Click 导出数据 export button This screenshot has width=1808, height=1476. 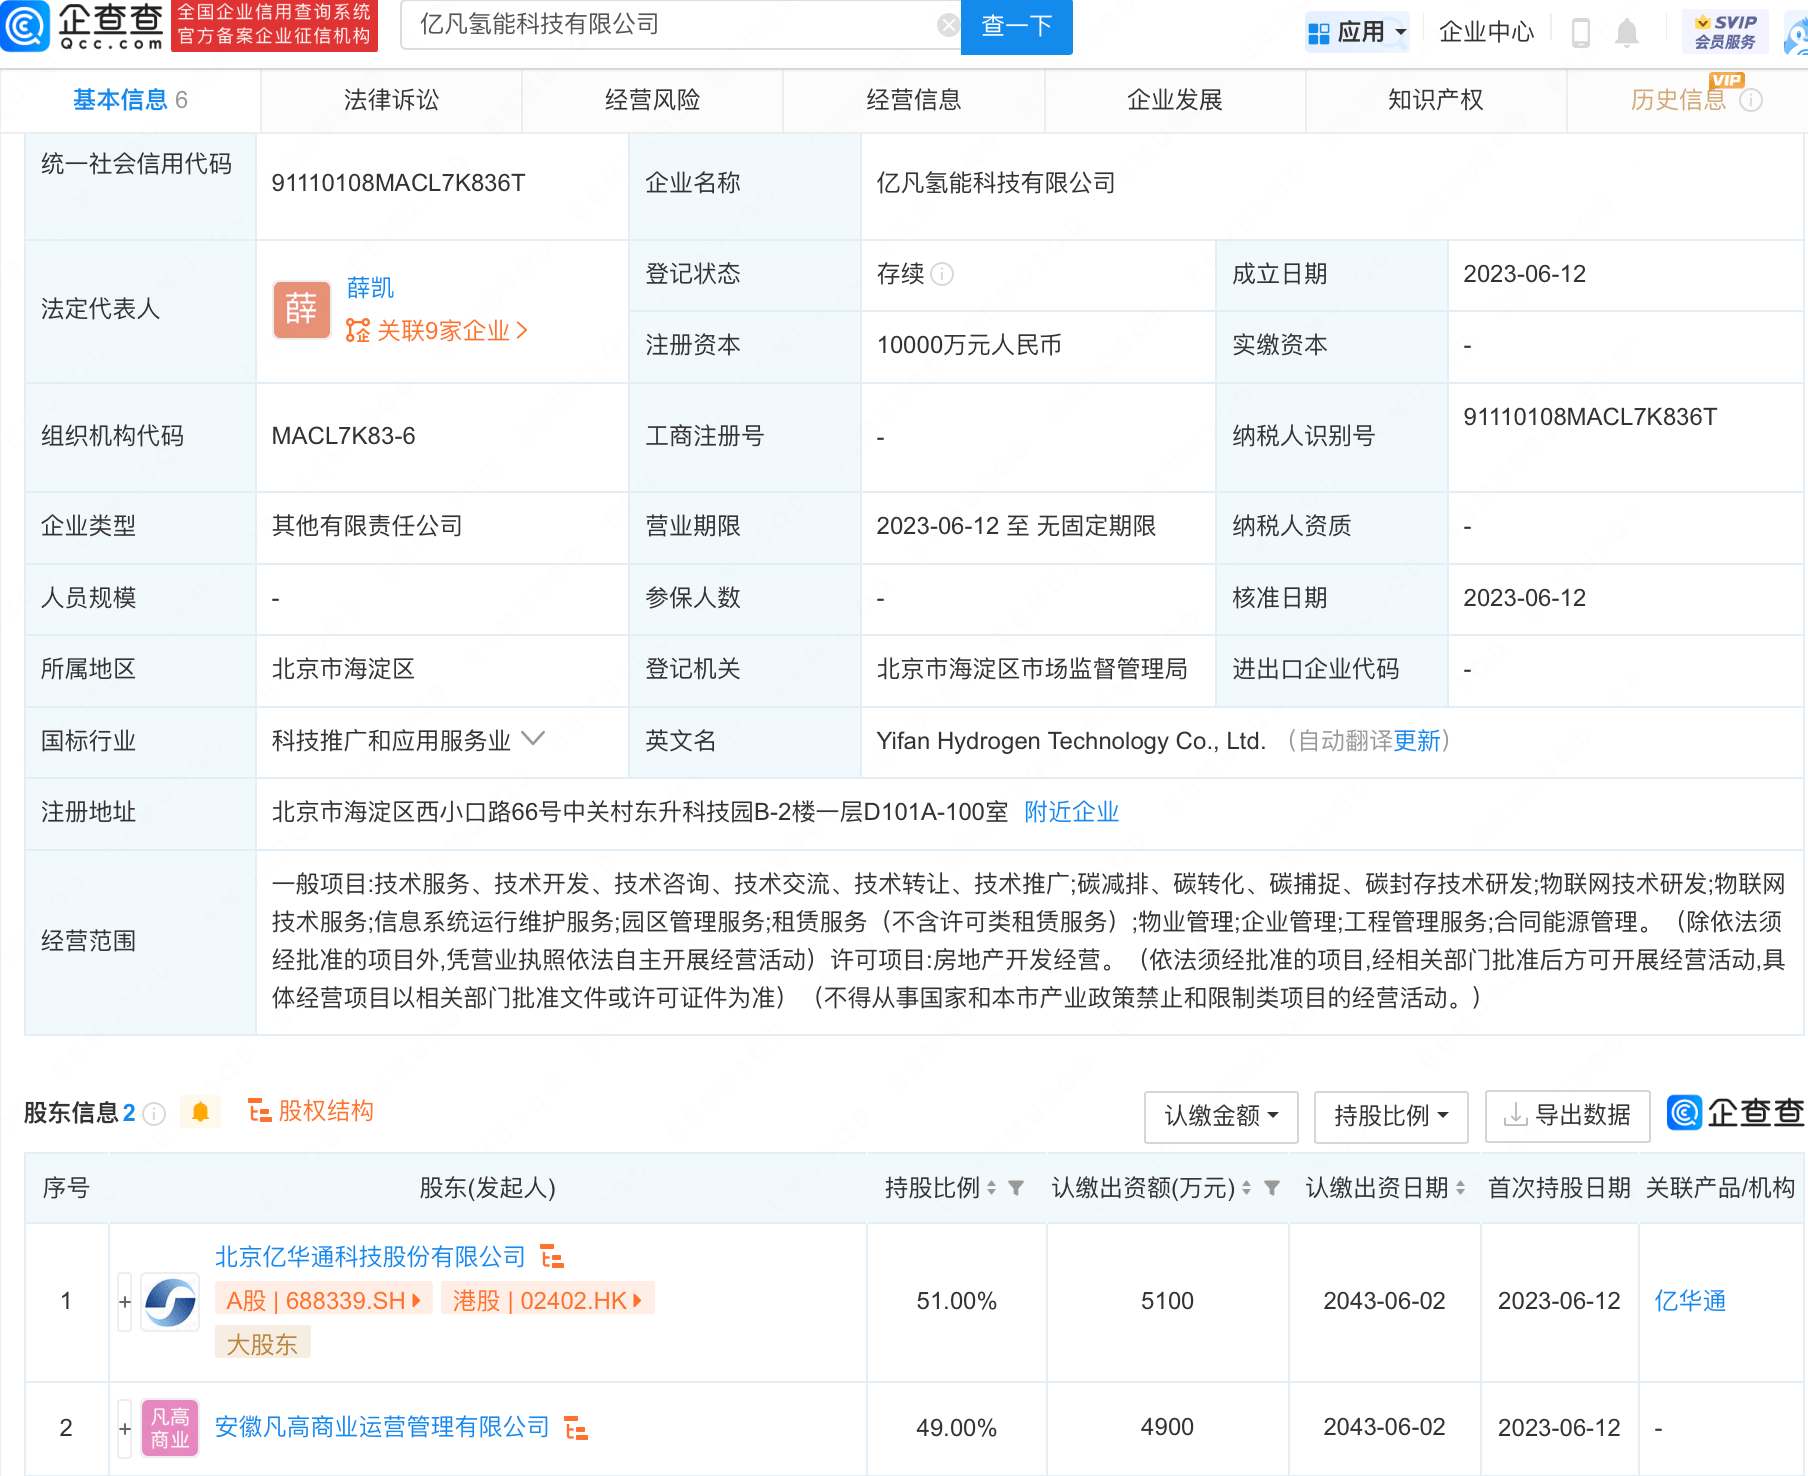pos(1567,1116)
